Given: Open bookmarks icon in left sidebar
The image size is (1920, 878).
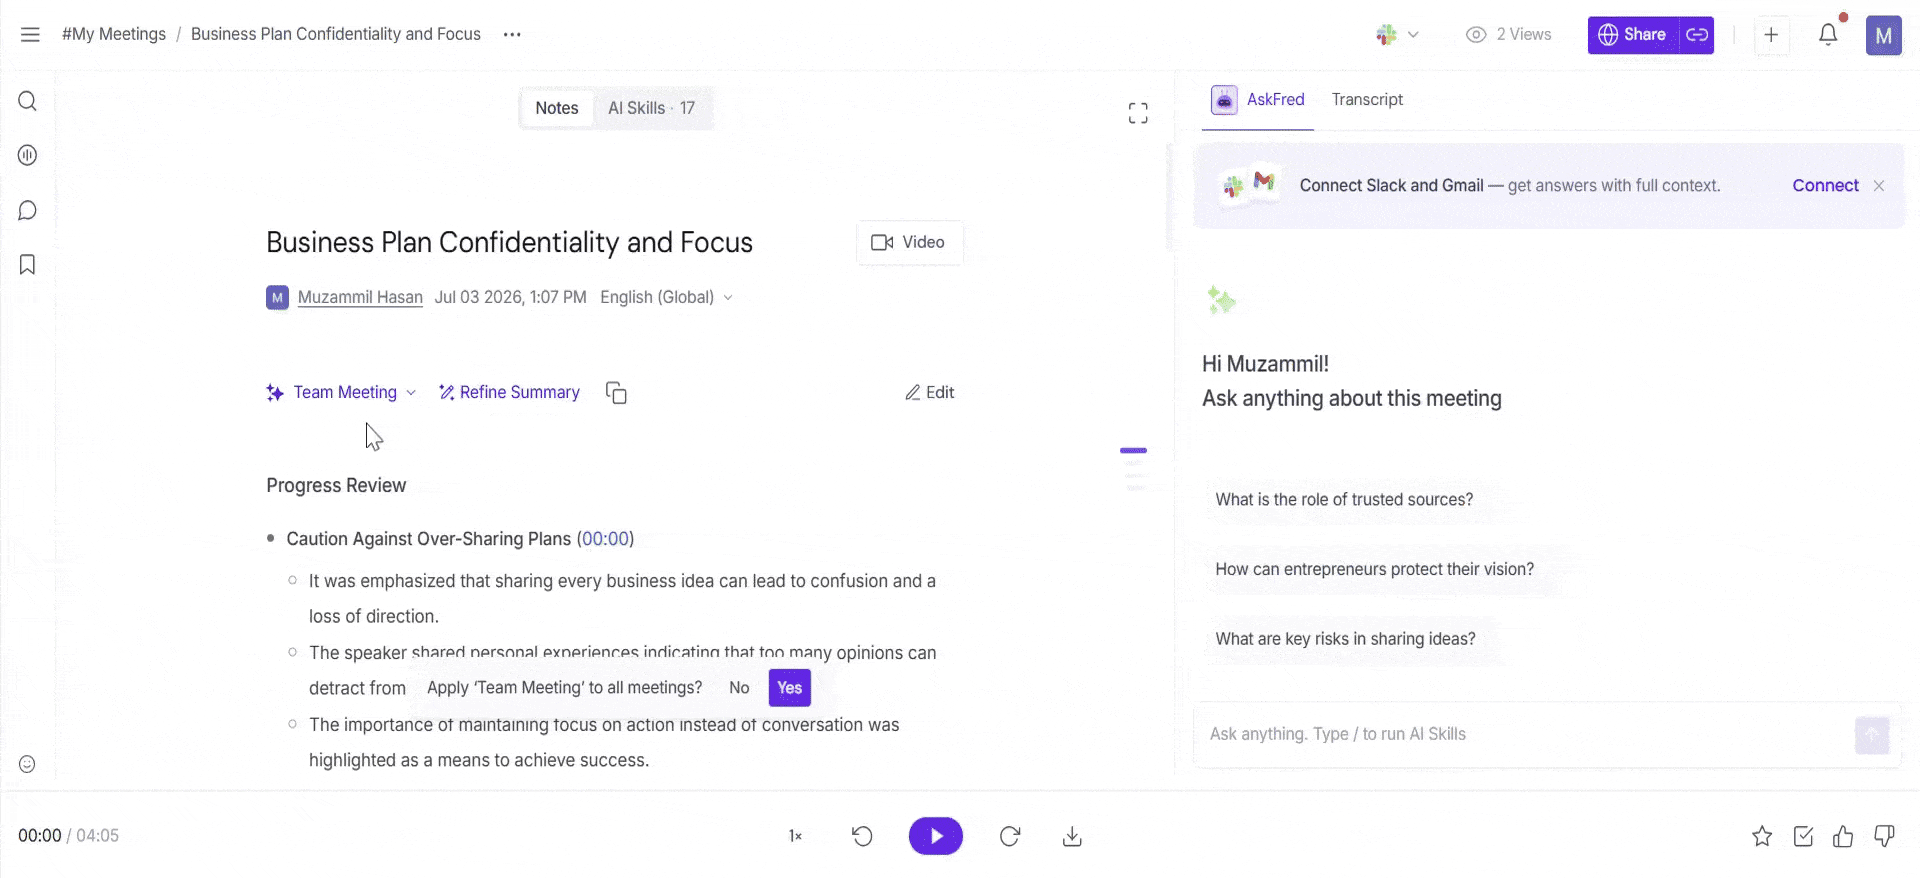Looking at the screenshot, I should tap(28, 265).
